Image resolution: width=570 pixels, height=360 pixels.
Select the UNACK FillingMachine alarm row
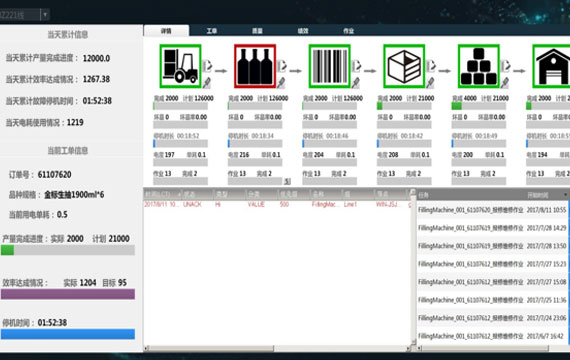[x=278, y=205]
